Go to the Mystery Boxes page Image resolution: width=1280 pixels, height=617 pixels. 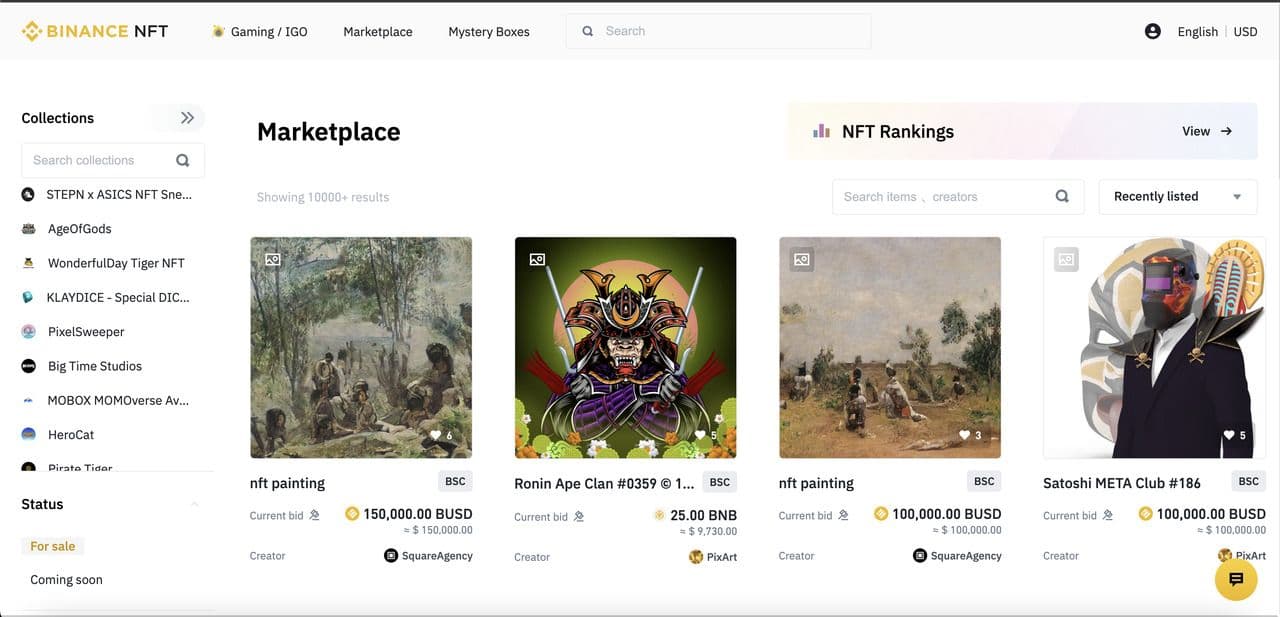coord(489,31)
